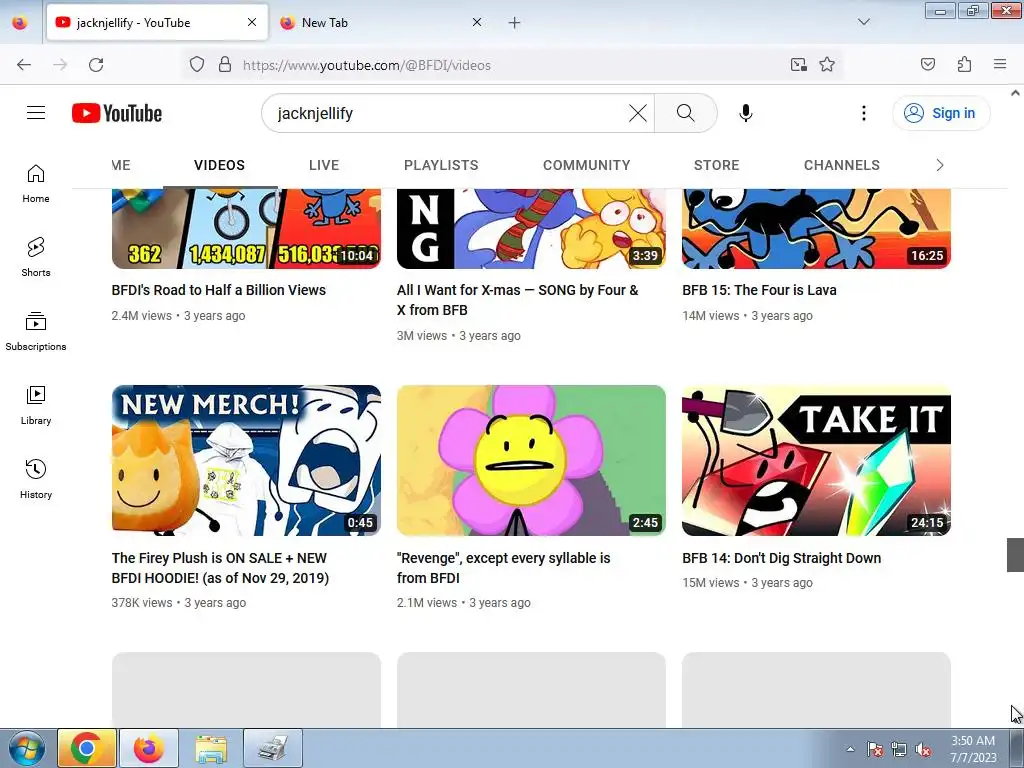Open BFB 14: Don't Dig Straight Down title
Screen dimensions: 1024x768
pyautogui.click(x=782, y=558)
